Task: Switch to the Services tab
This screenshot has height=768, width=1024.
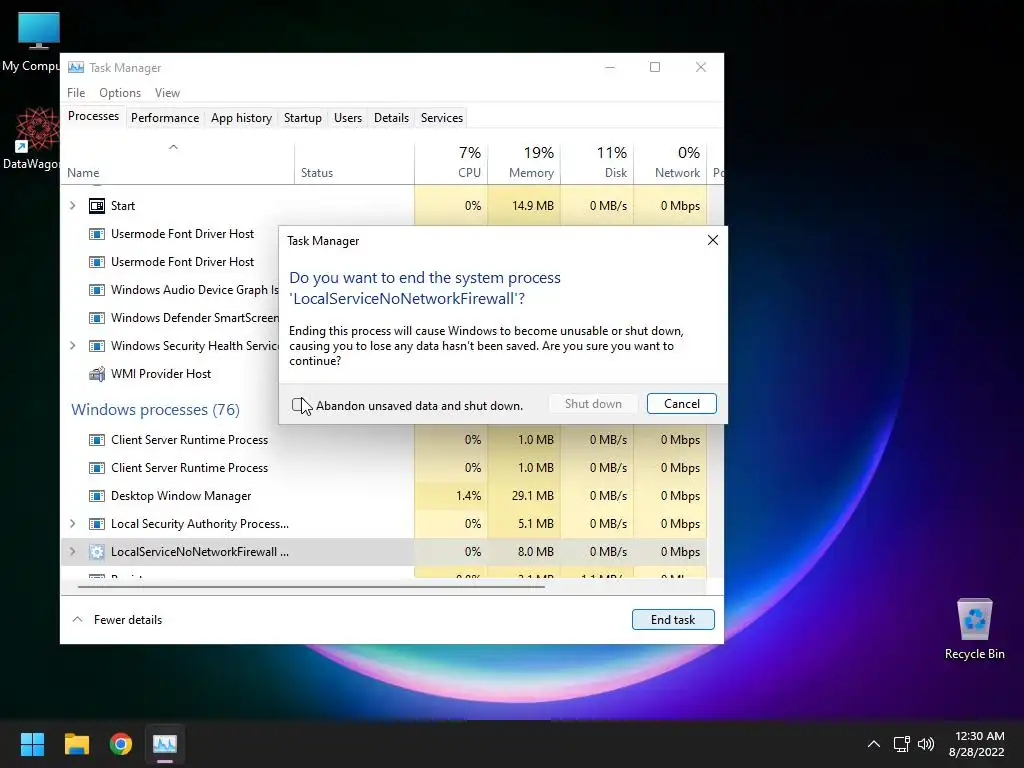Action: tap(441, 118)
